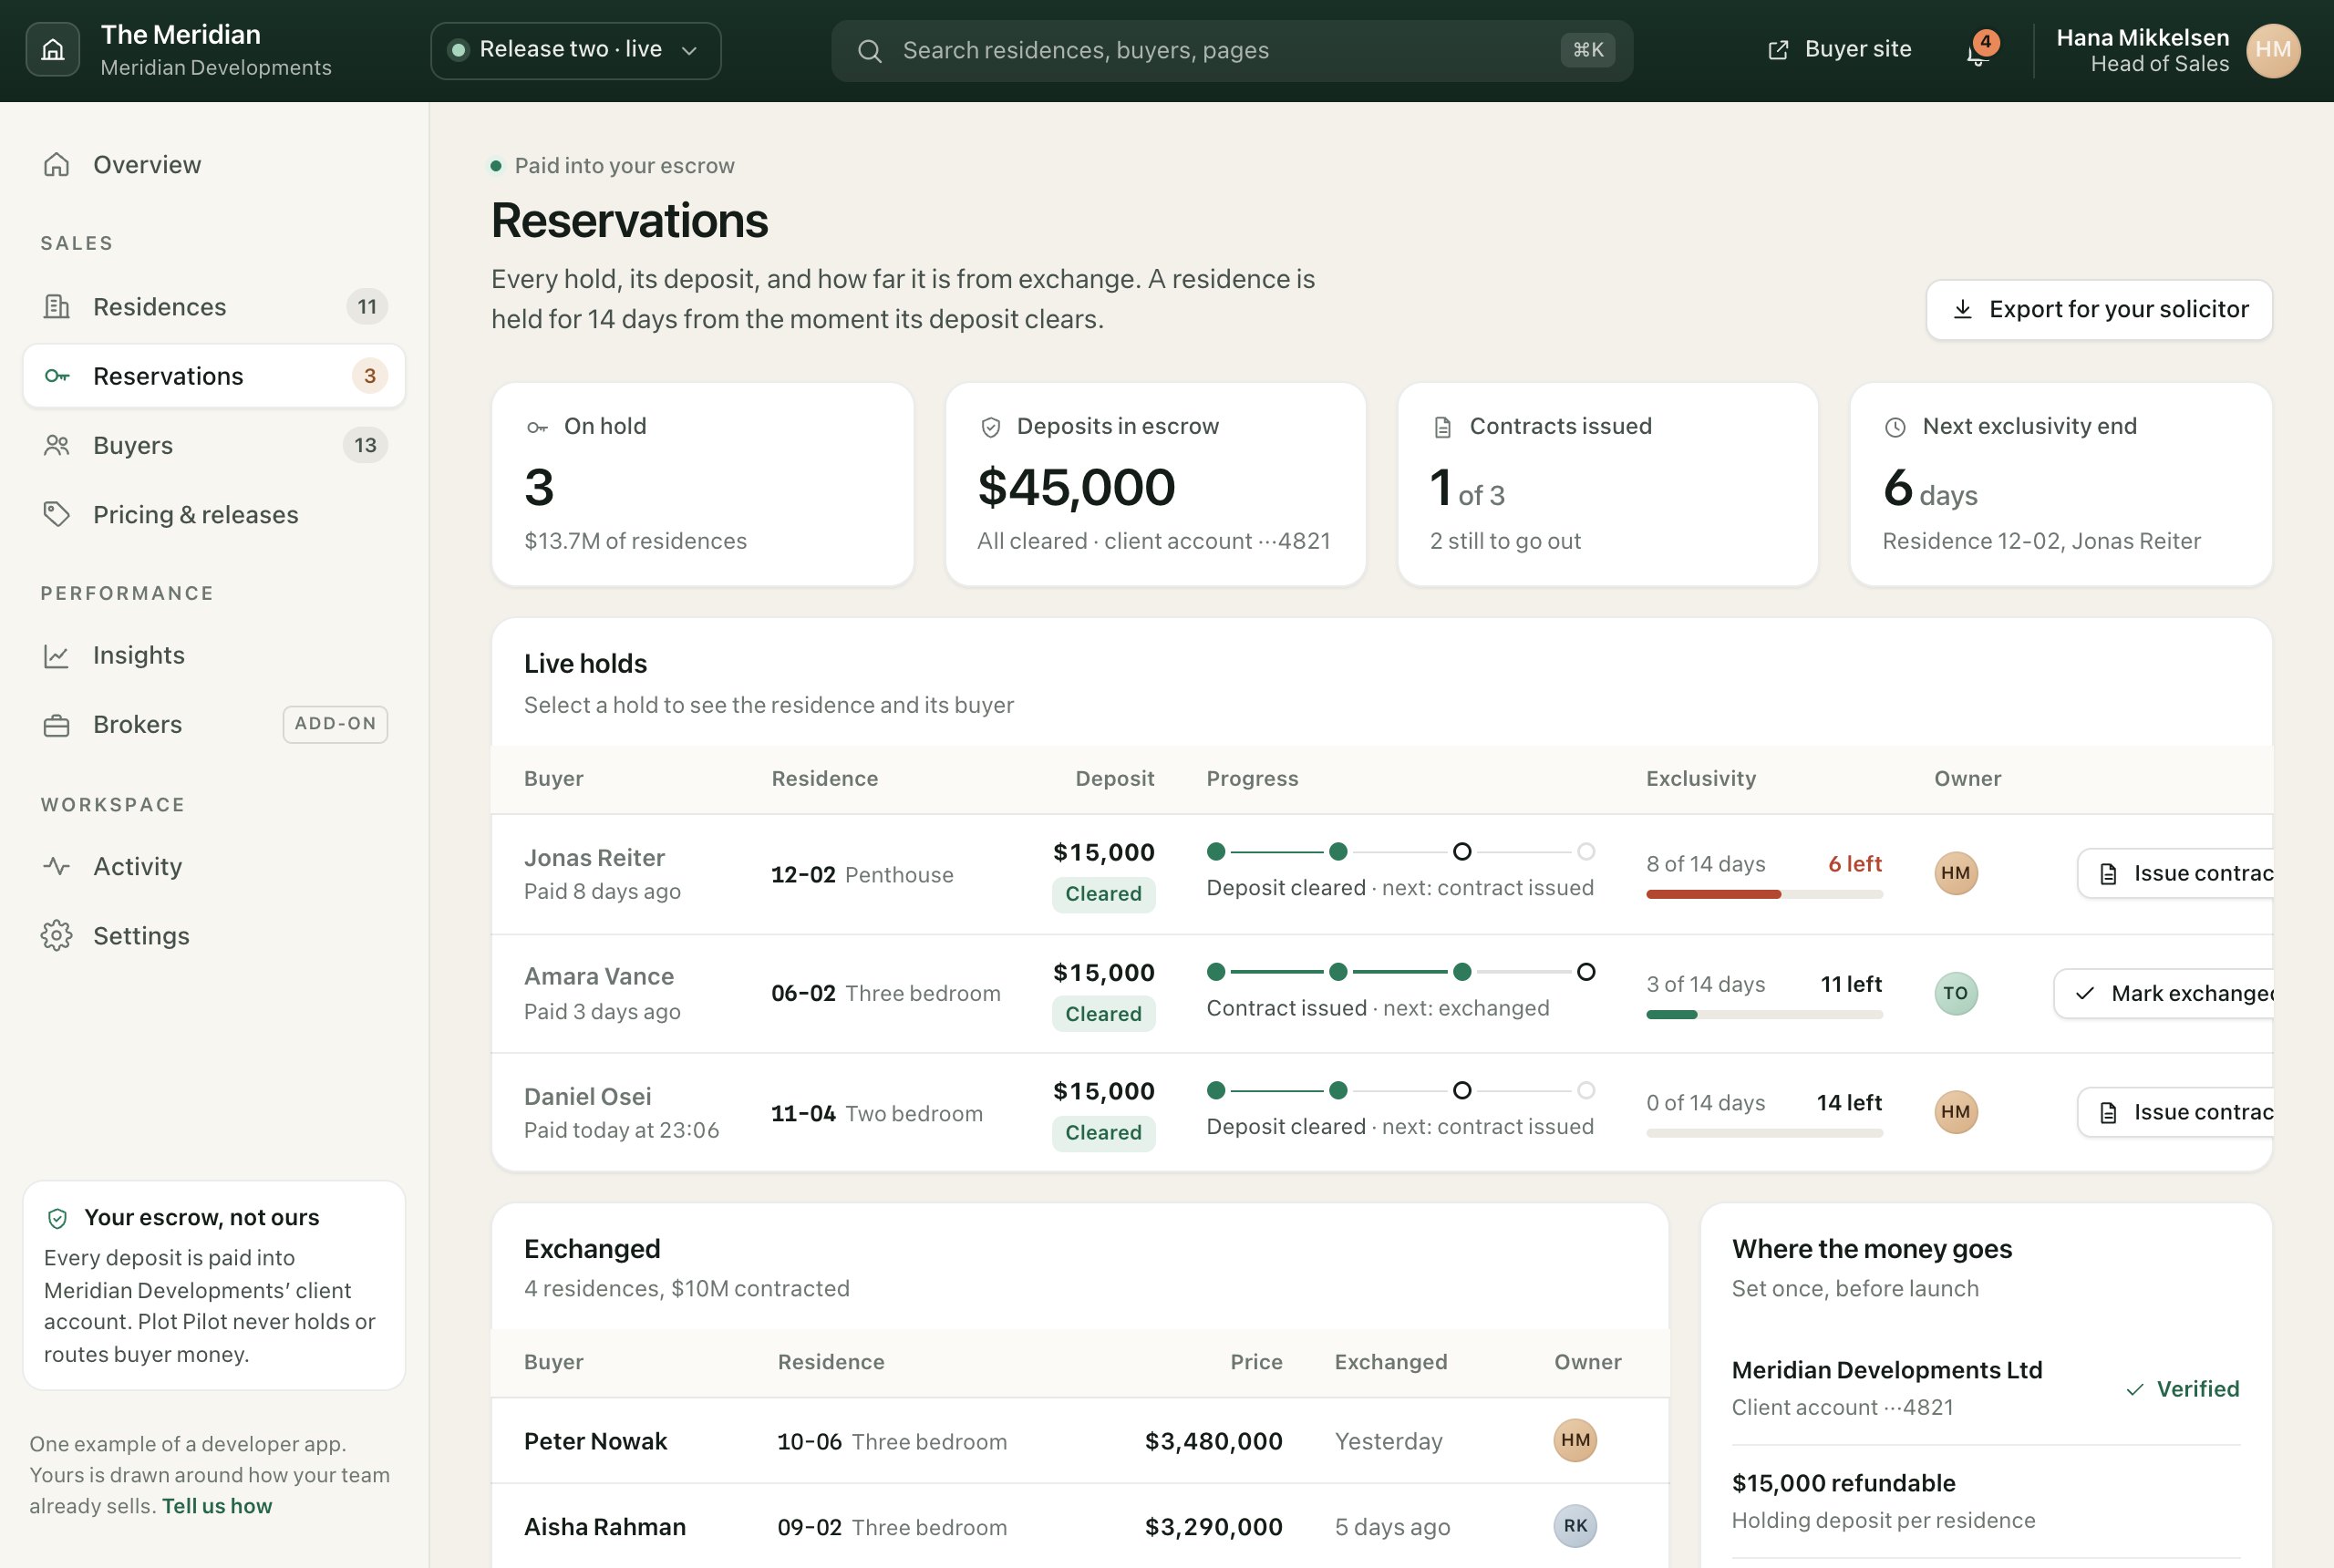Open the Buyer site link
The image size is (2334, 1568).
(x=1839, y=49)
